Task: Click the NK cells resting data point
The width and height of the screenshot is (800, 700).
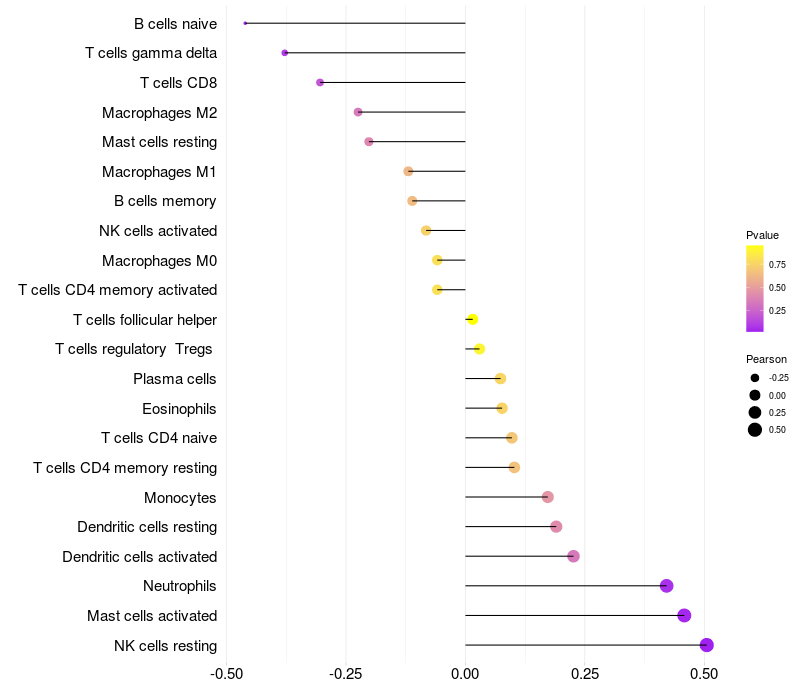Action: [707, 645]
